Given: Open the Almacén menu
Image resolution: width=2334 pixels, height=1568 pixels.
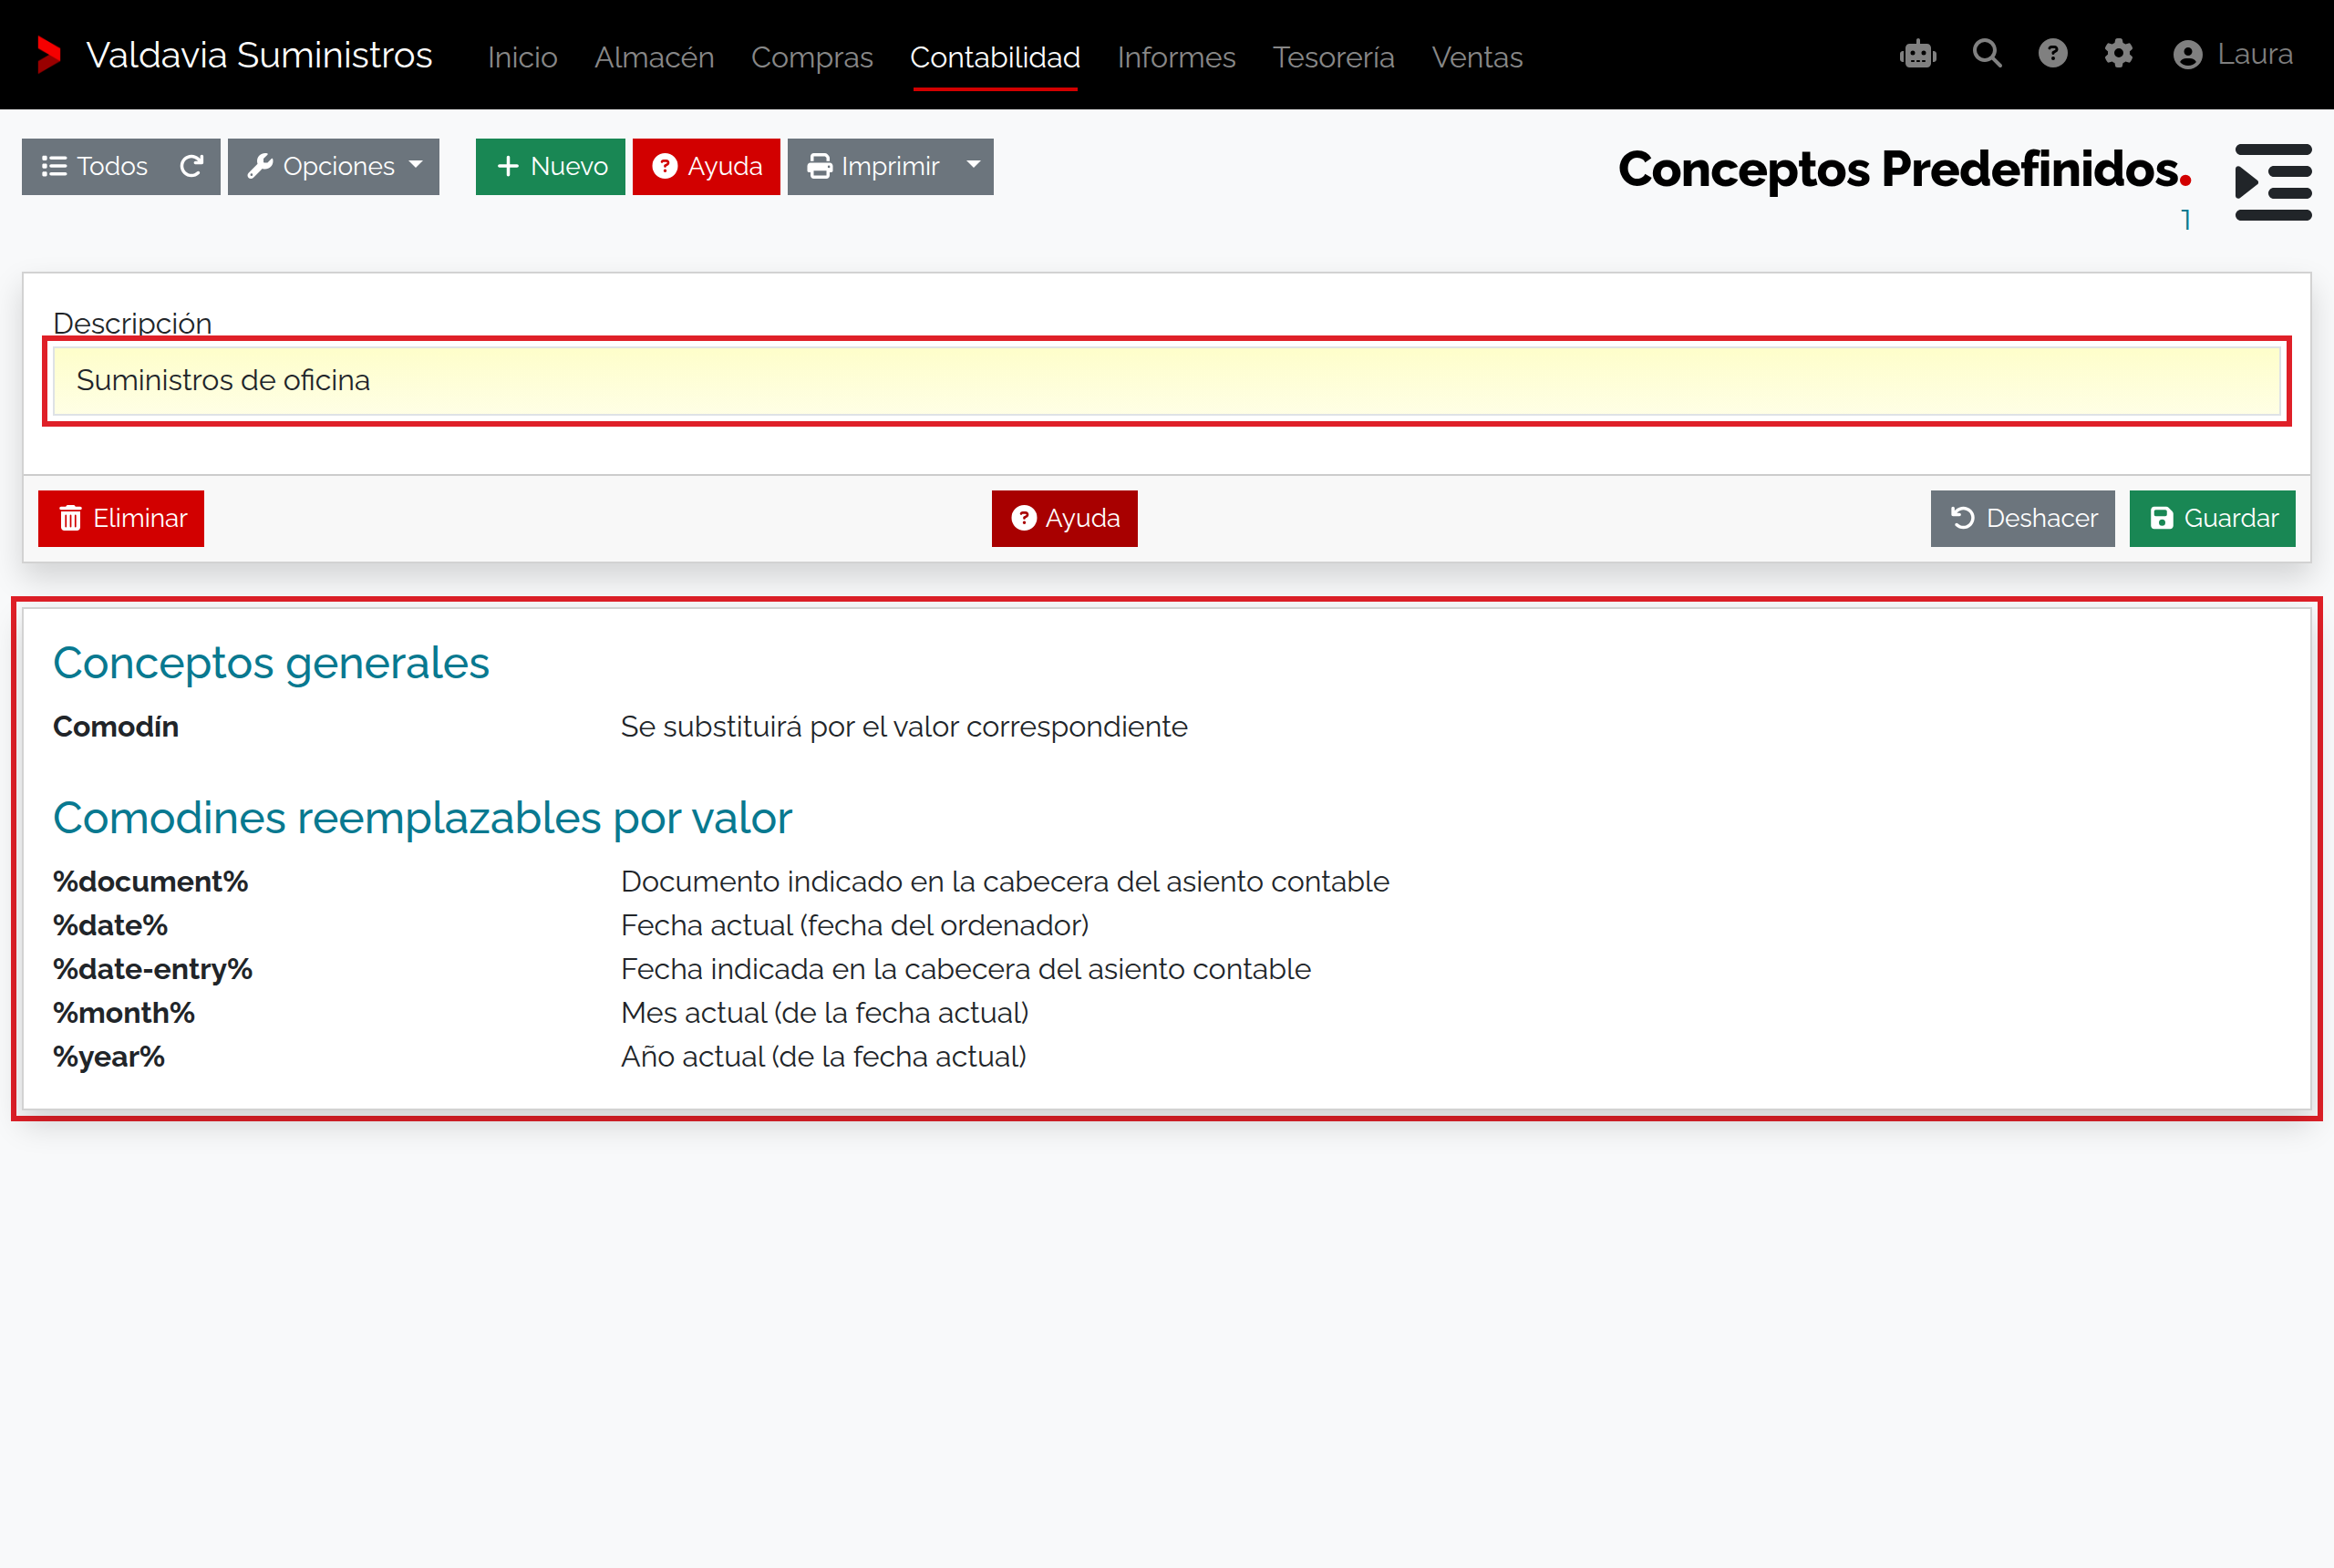Looking at the screenshot, I should (654, 57).
